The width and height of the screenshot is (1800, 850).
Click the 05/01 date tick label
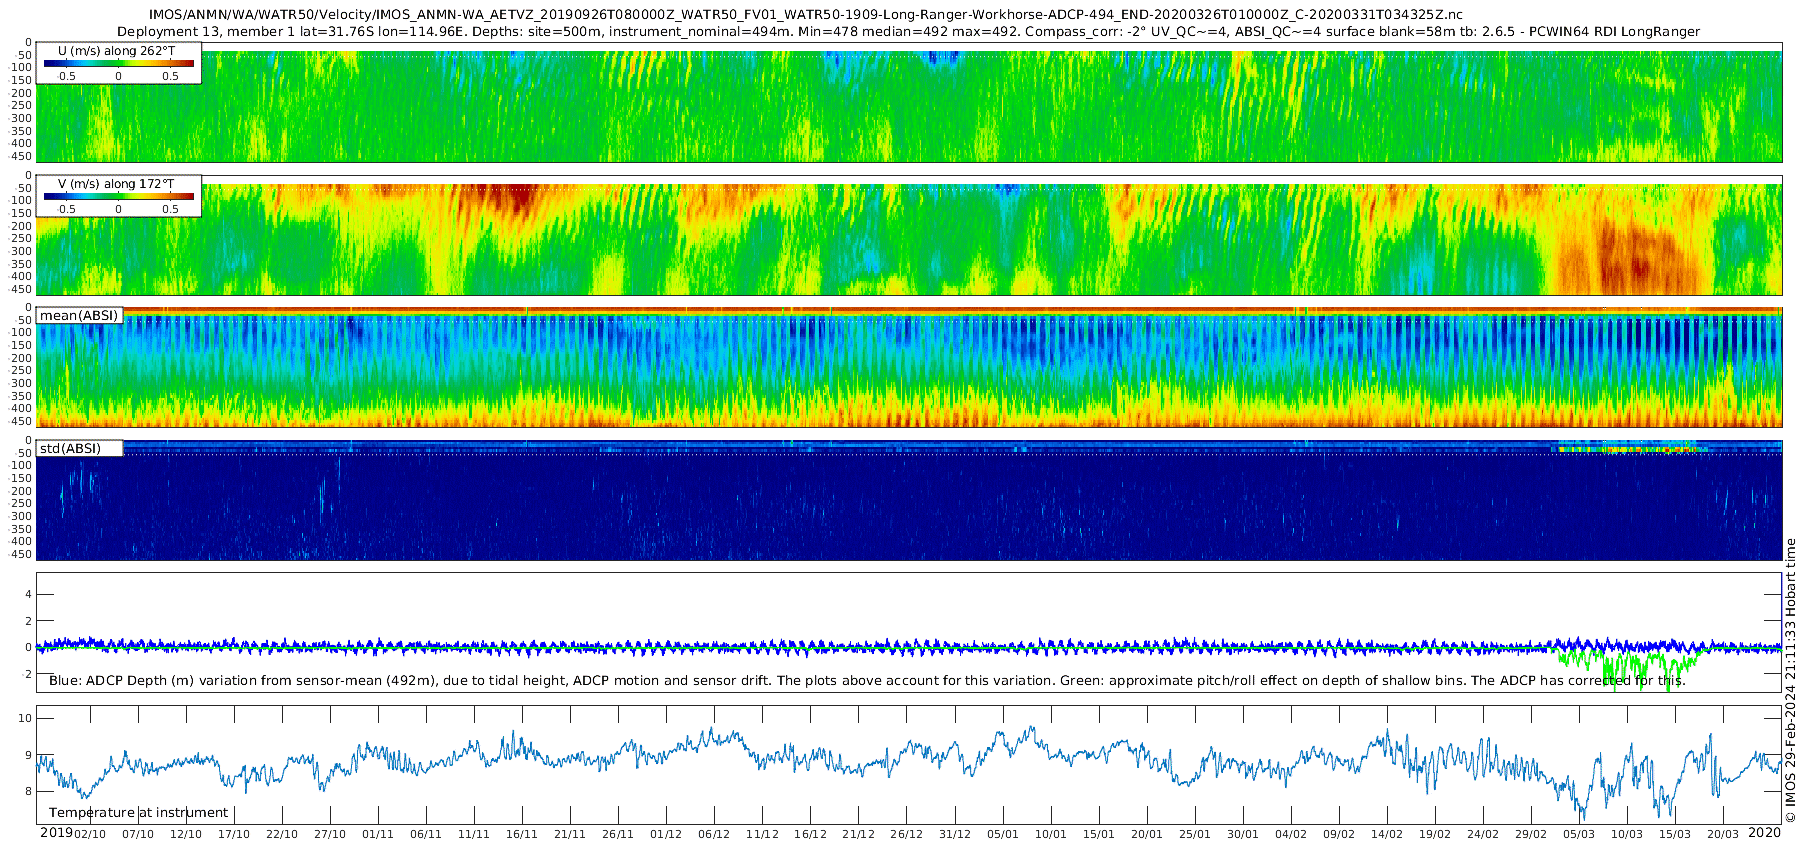pyautogui.click(x=1003, y=834)
